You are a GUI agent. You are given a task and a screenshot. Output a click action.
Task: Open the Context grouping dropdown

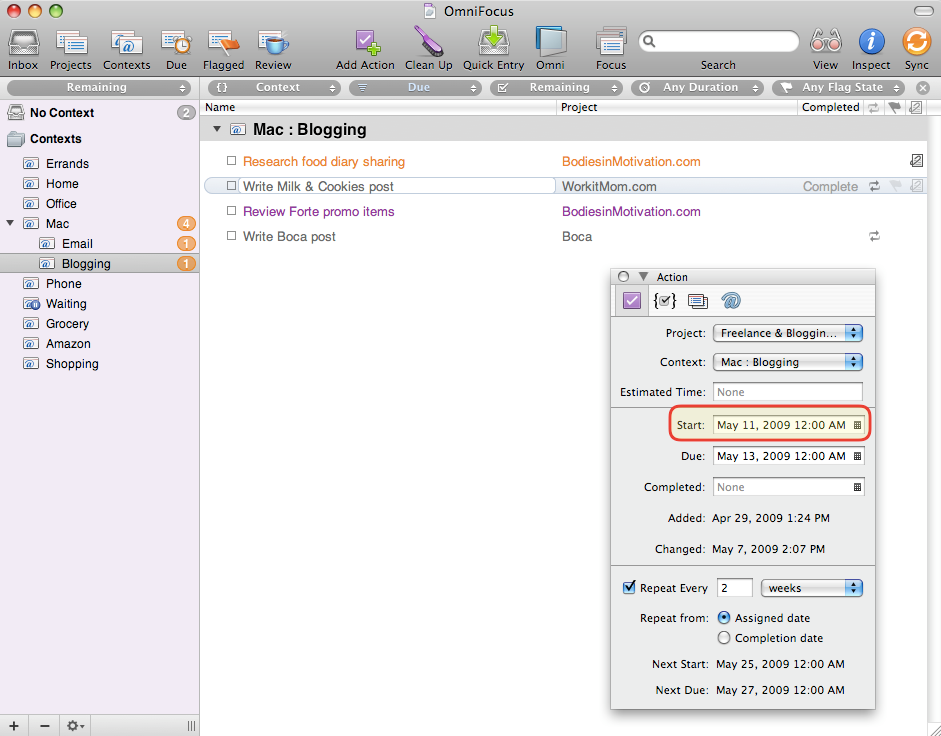[274, 88]
